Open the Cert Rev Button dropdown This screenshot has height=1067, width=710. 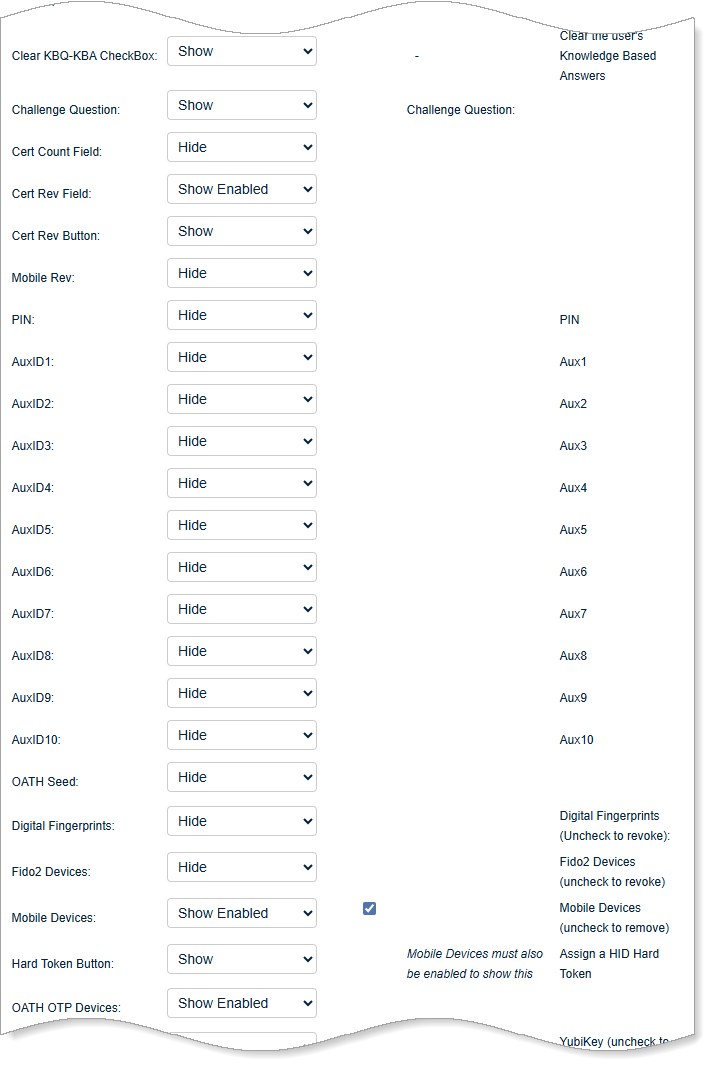pos(241,231)
